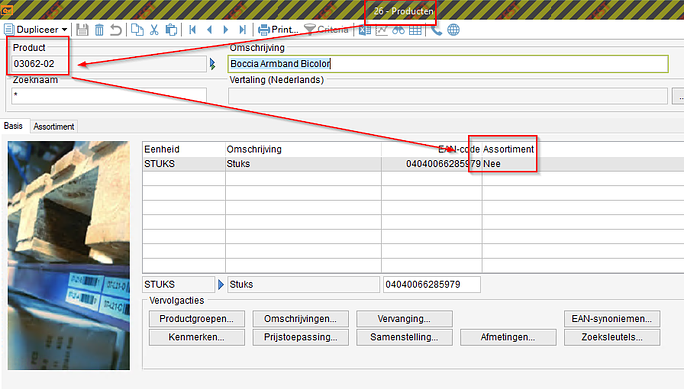The image size is (684, 389).
Task: Save the record with the floppy disk icon
Action: click(x=82, y=30)
